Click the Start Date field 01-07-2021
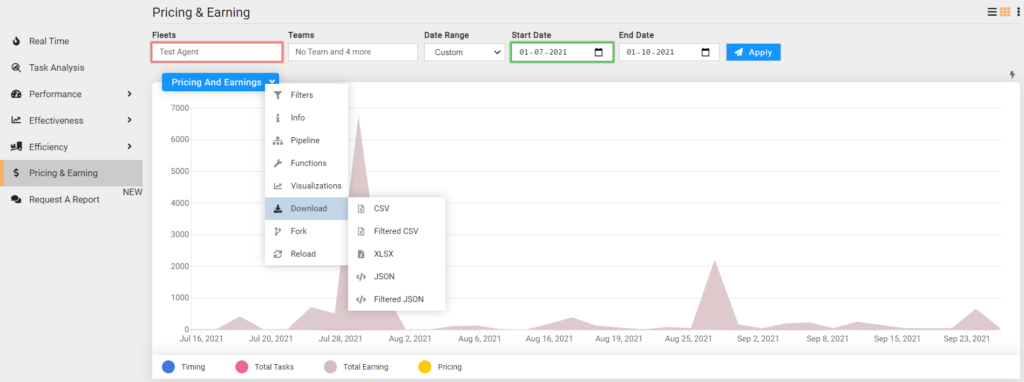1024x382 pixels. click(x=562, y=52)
